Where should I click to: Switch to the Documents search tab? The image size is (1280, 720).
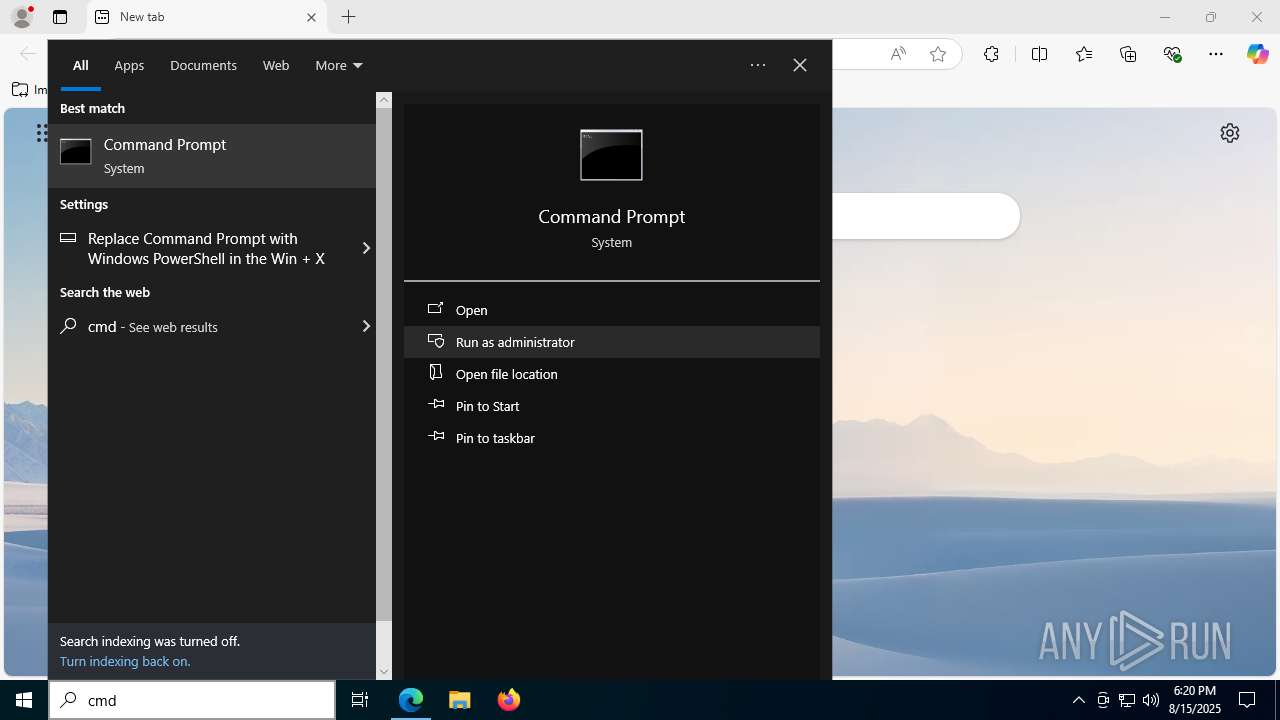pos(203,65)
